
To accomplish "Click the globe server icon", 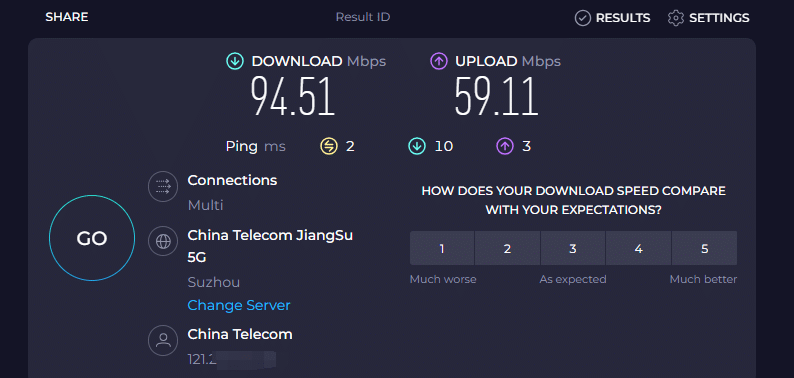I will [x=163, y=241].
